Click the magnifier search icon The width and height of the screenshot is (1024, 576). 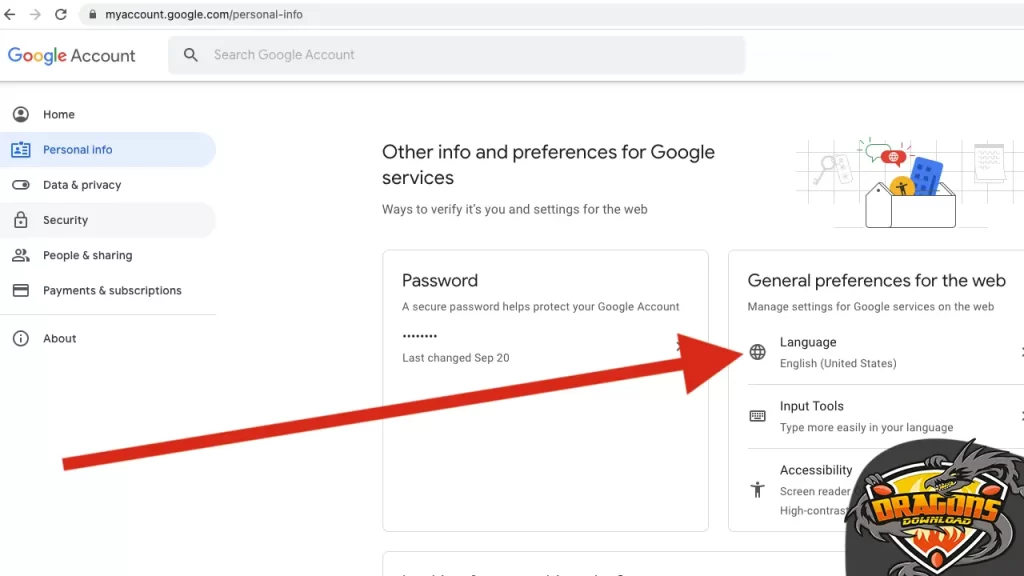(x=191, y=55)
